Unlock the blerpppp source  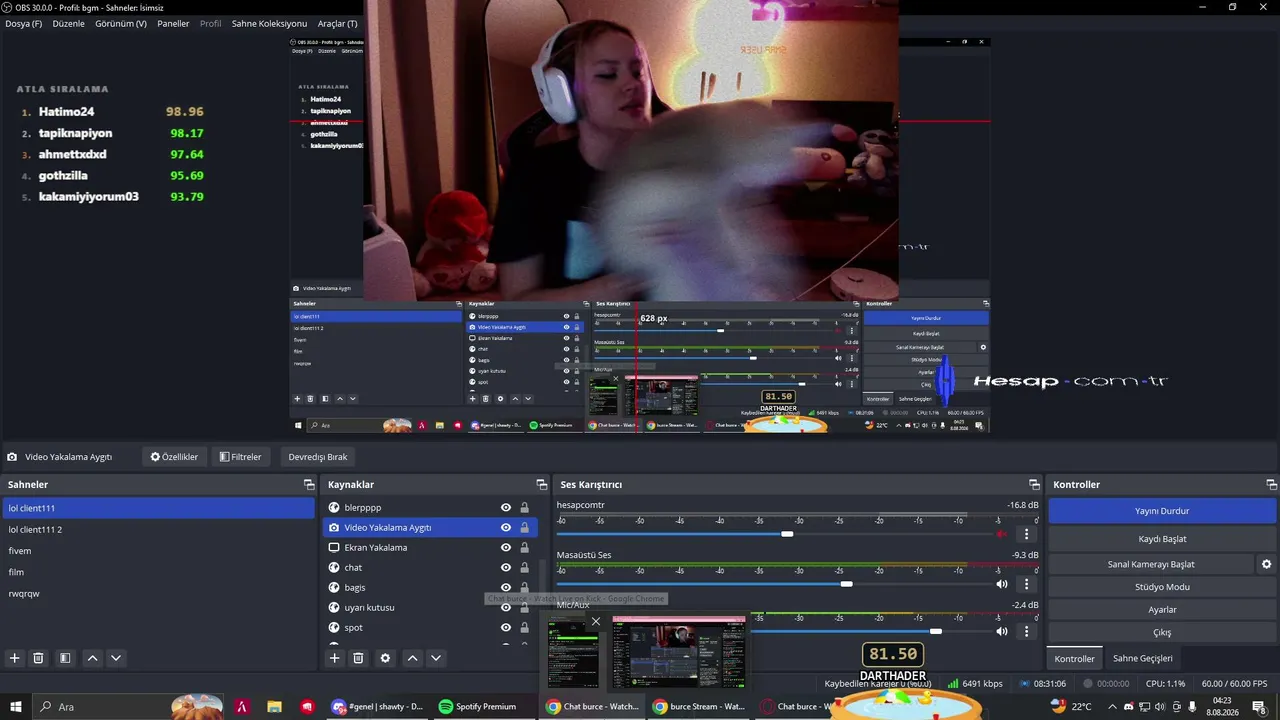524,508
